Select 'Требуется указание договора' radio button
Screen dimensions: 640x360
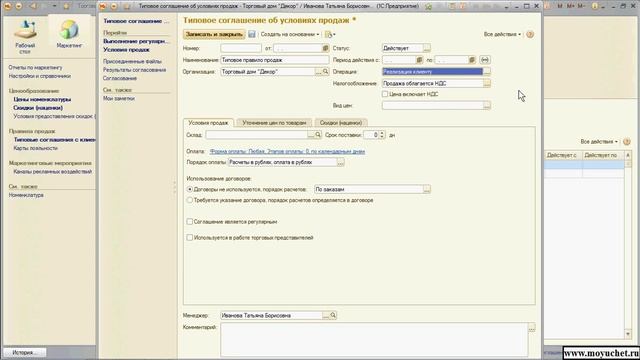189,200
